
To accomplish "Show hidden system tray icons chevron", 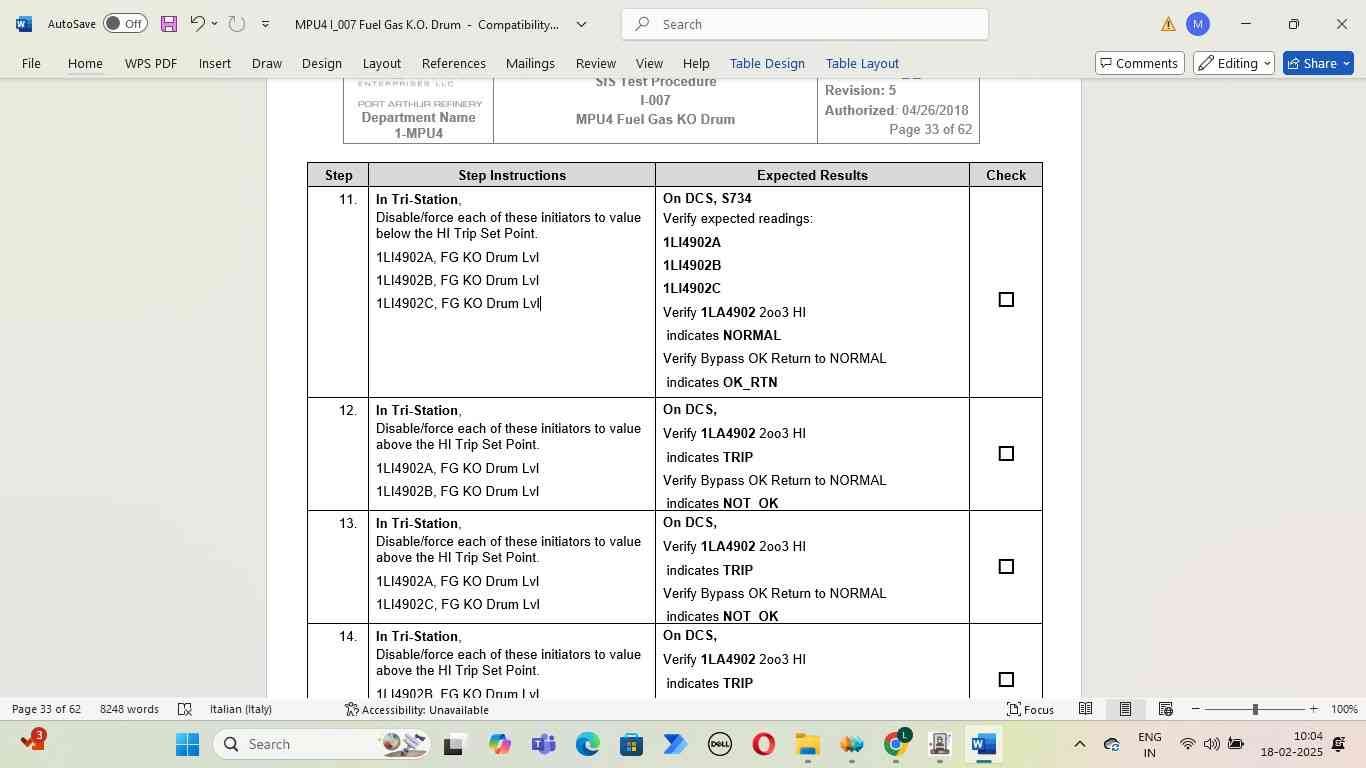I will (1079, 744).
